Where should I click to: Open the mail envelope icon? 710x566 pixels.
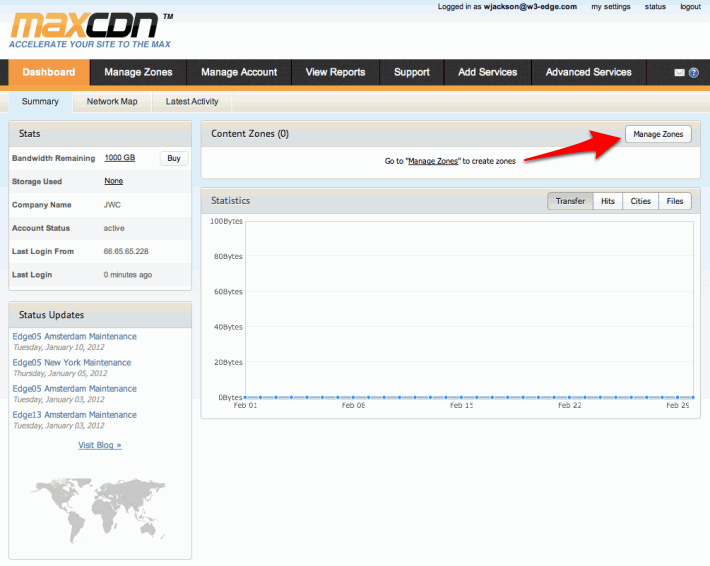tap(679, 72)
